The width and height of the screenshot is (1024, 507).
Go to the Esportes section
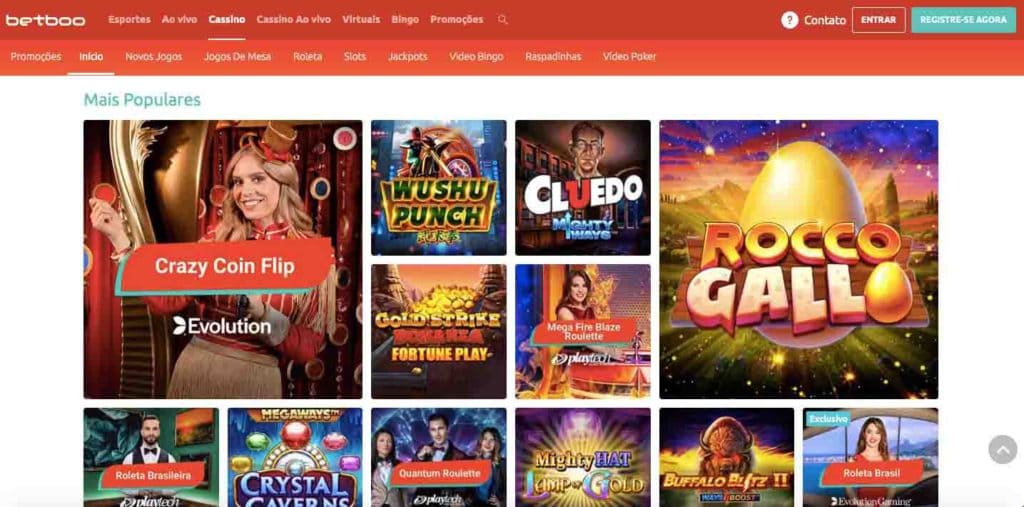129,20
